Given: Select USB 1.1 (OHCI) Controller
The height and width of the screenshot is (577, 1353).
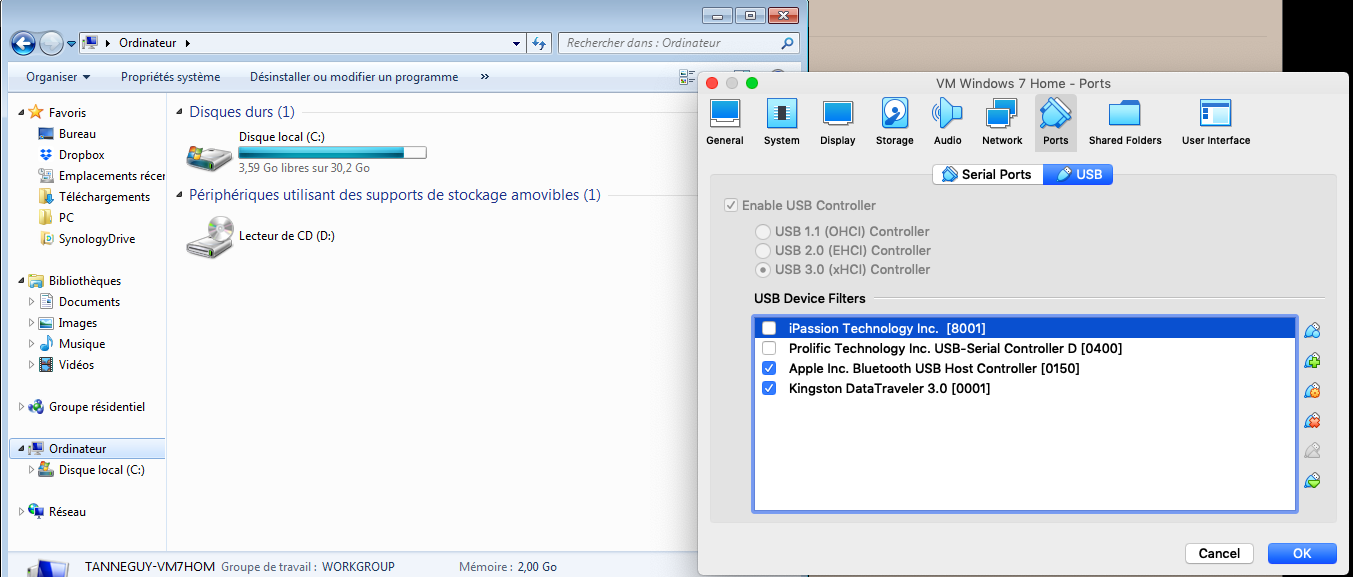Looking at the screenshot, I should (764, 231).
